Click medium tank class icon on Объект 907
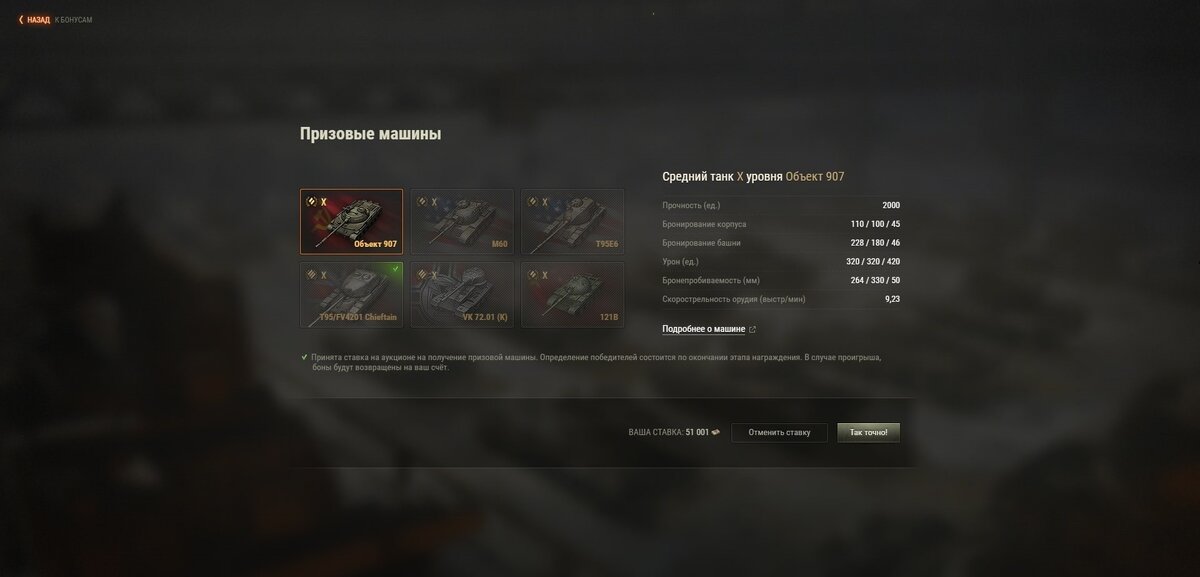Viewport: 1200px width, 577px height. click(311, 202)
